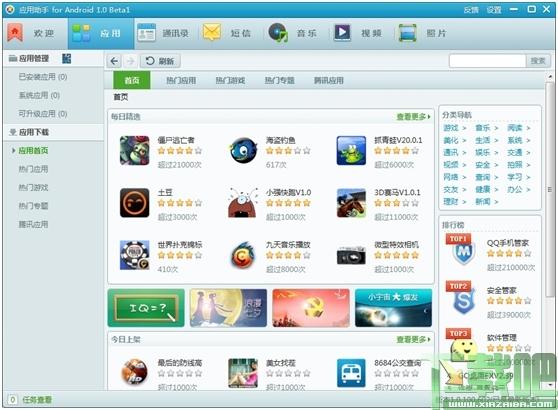Open the 土豆 app icon
The image size is (558, 410).
[135, 203]
